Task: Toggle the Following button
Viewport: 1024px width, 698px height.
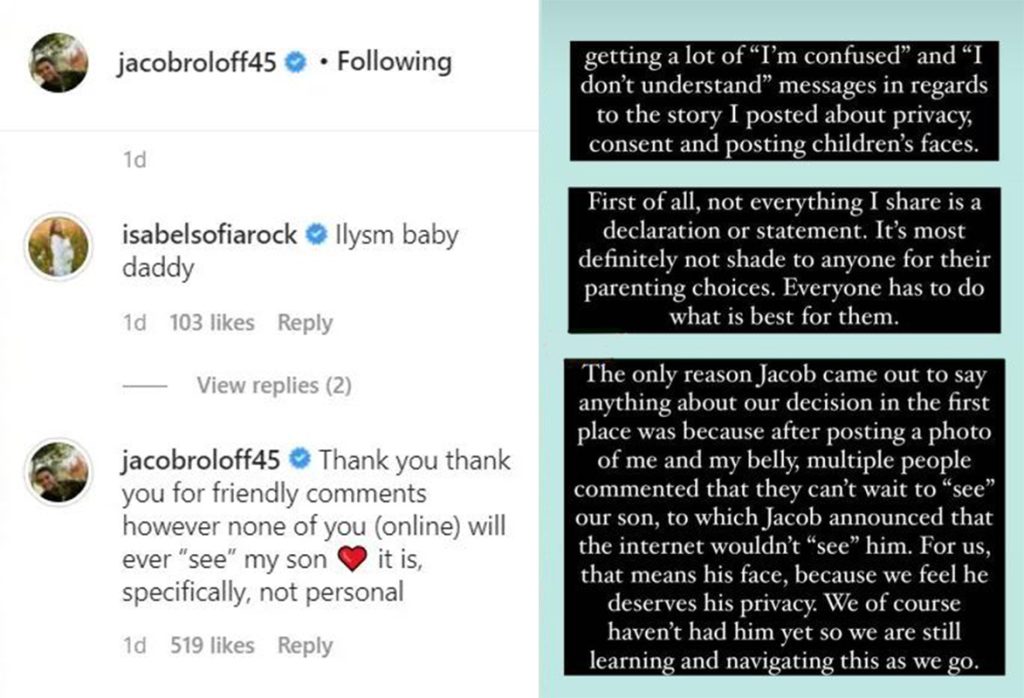Action: 393,63
